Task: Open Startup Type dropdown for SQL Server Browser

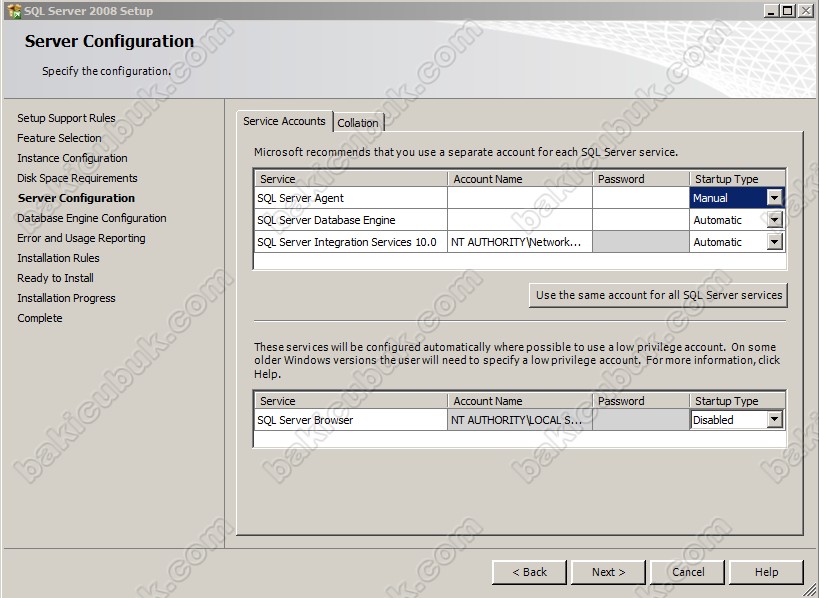Action: pos(774,419)
